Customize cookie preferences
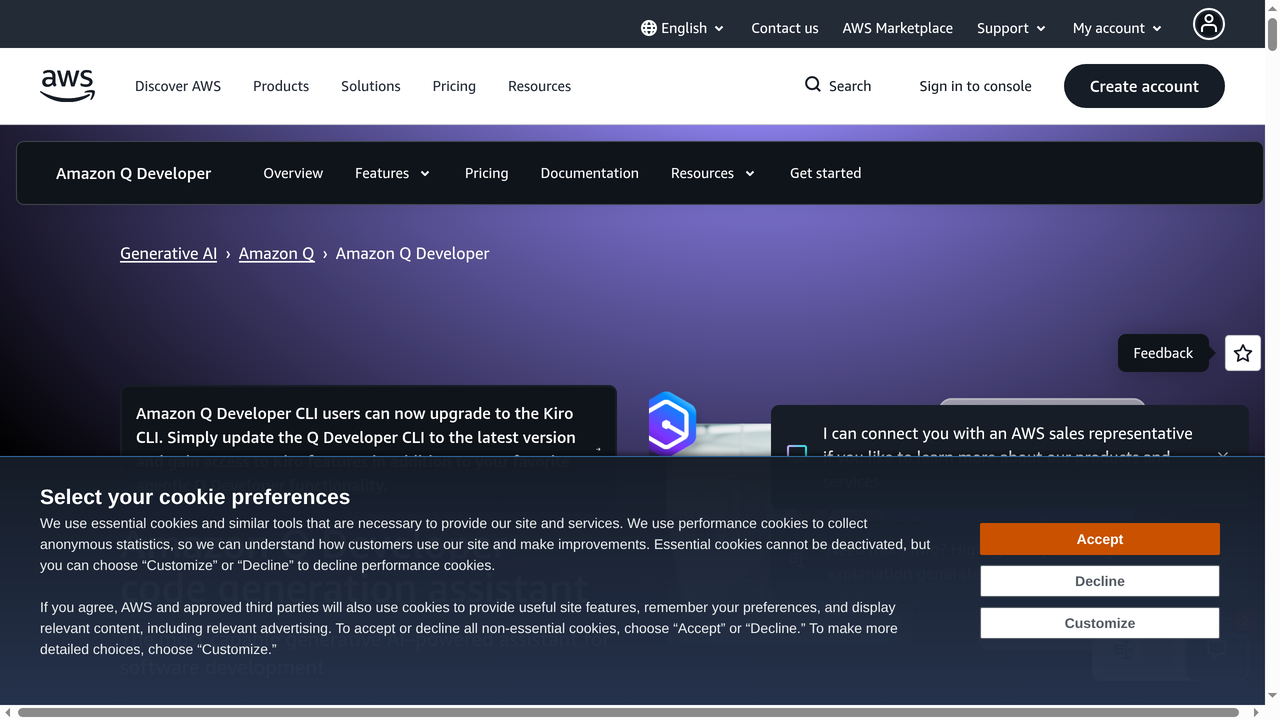 1099,622
